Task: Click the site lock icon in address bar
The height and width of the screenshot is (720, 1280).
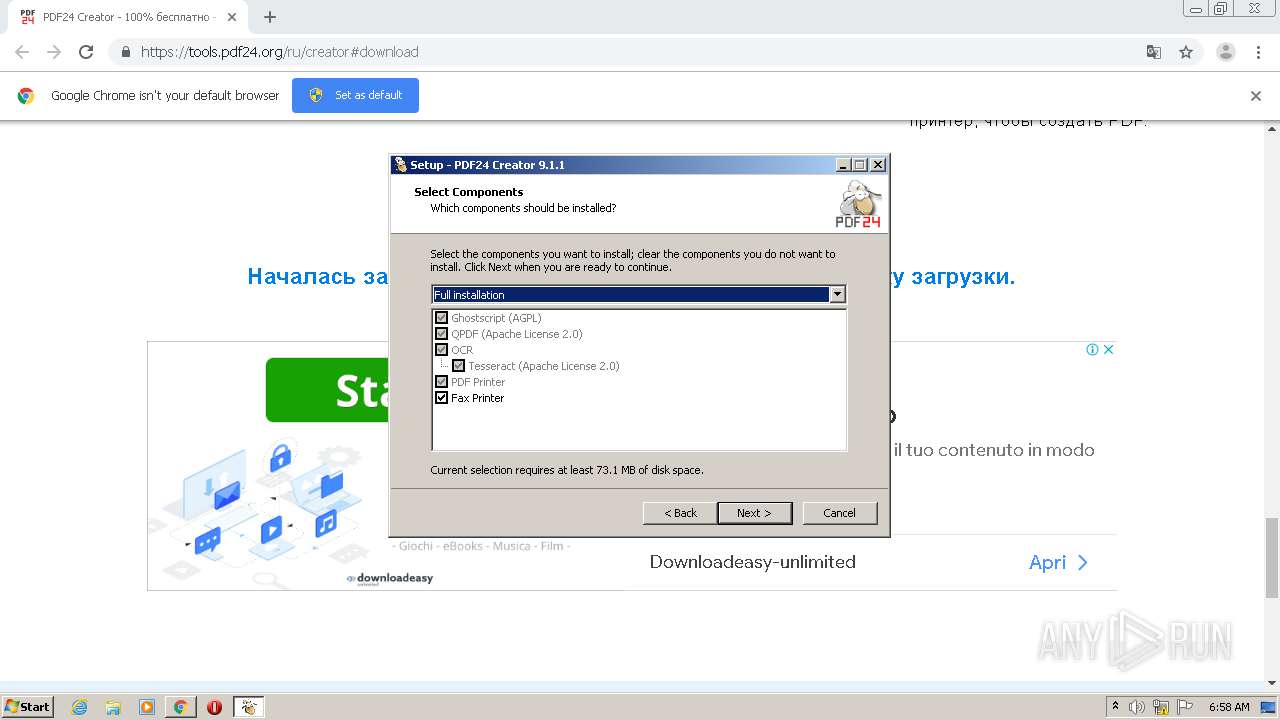Action: tap(126, 52)
